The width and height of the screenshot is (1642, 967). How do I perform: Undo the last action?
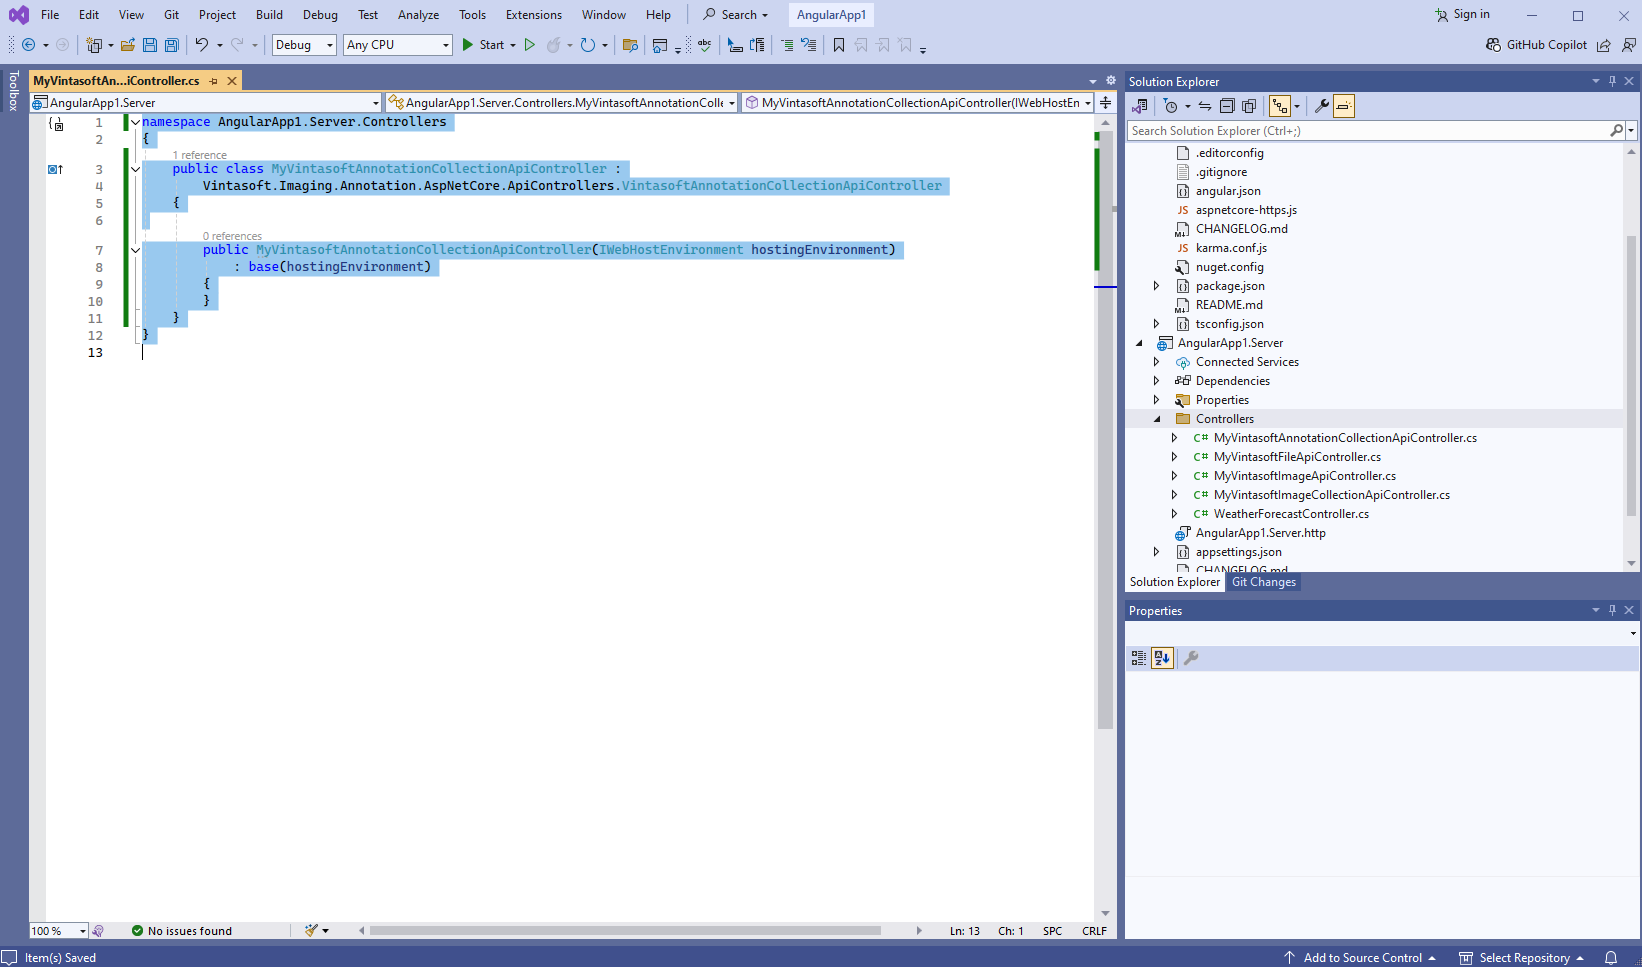point(201,45)
